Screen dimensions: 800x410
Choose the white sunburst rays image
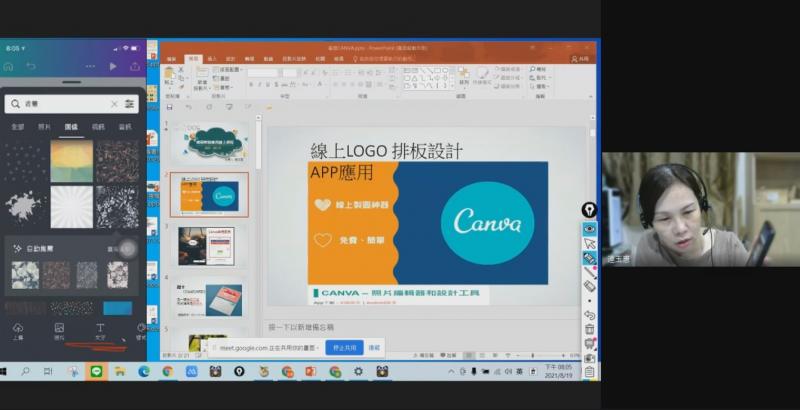[x=71, y=207]
